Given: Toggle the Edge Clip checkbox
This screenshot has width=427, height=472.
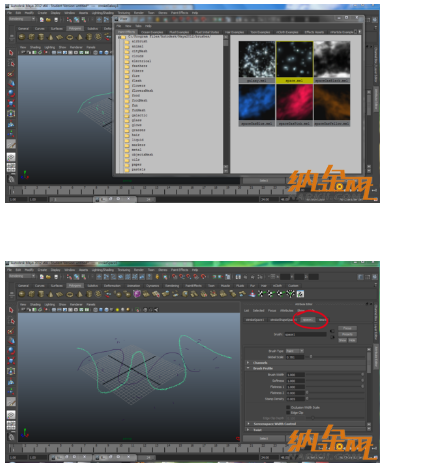Looking at the screenshot, I should 288,413.
